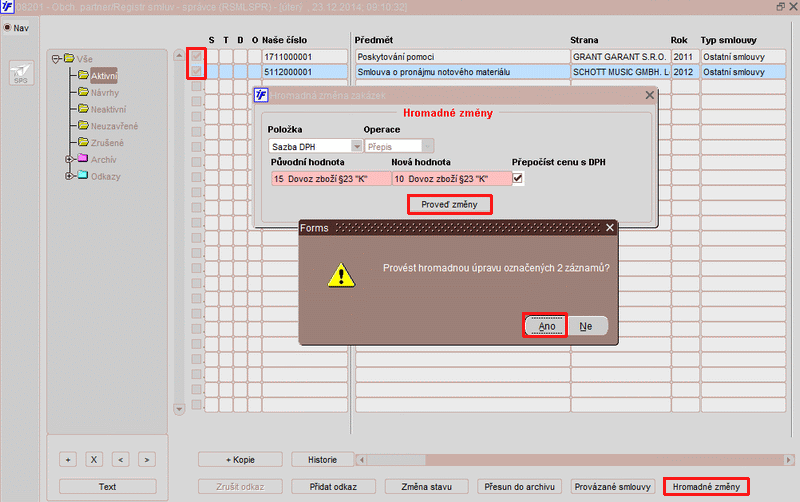
Task: Open the Zrušené folder
Action: [107, 143]
